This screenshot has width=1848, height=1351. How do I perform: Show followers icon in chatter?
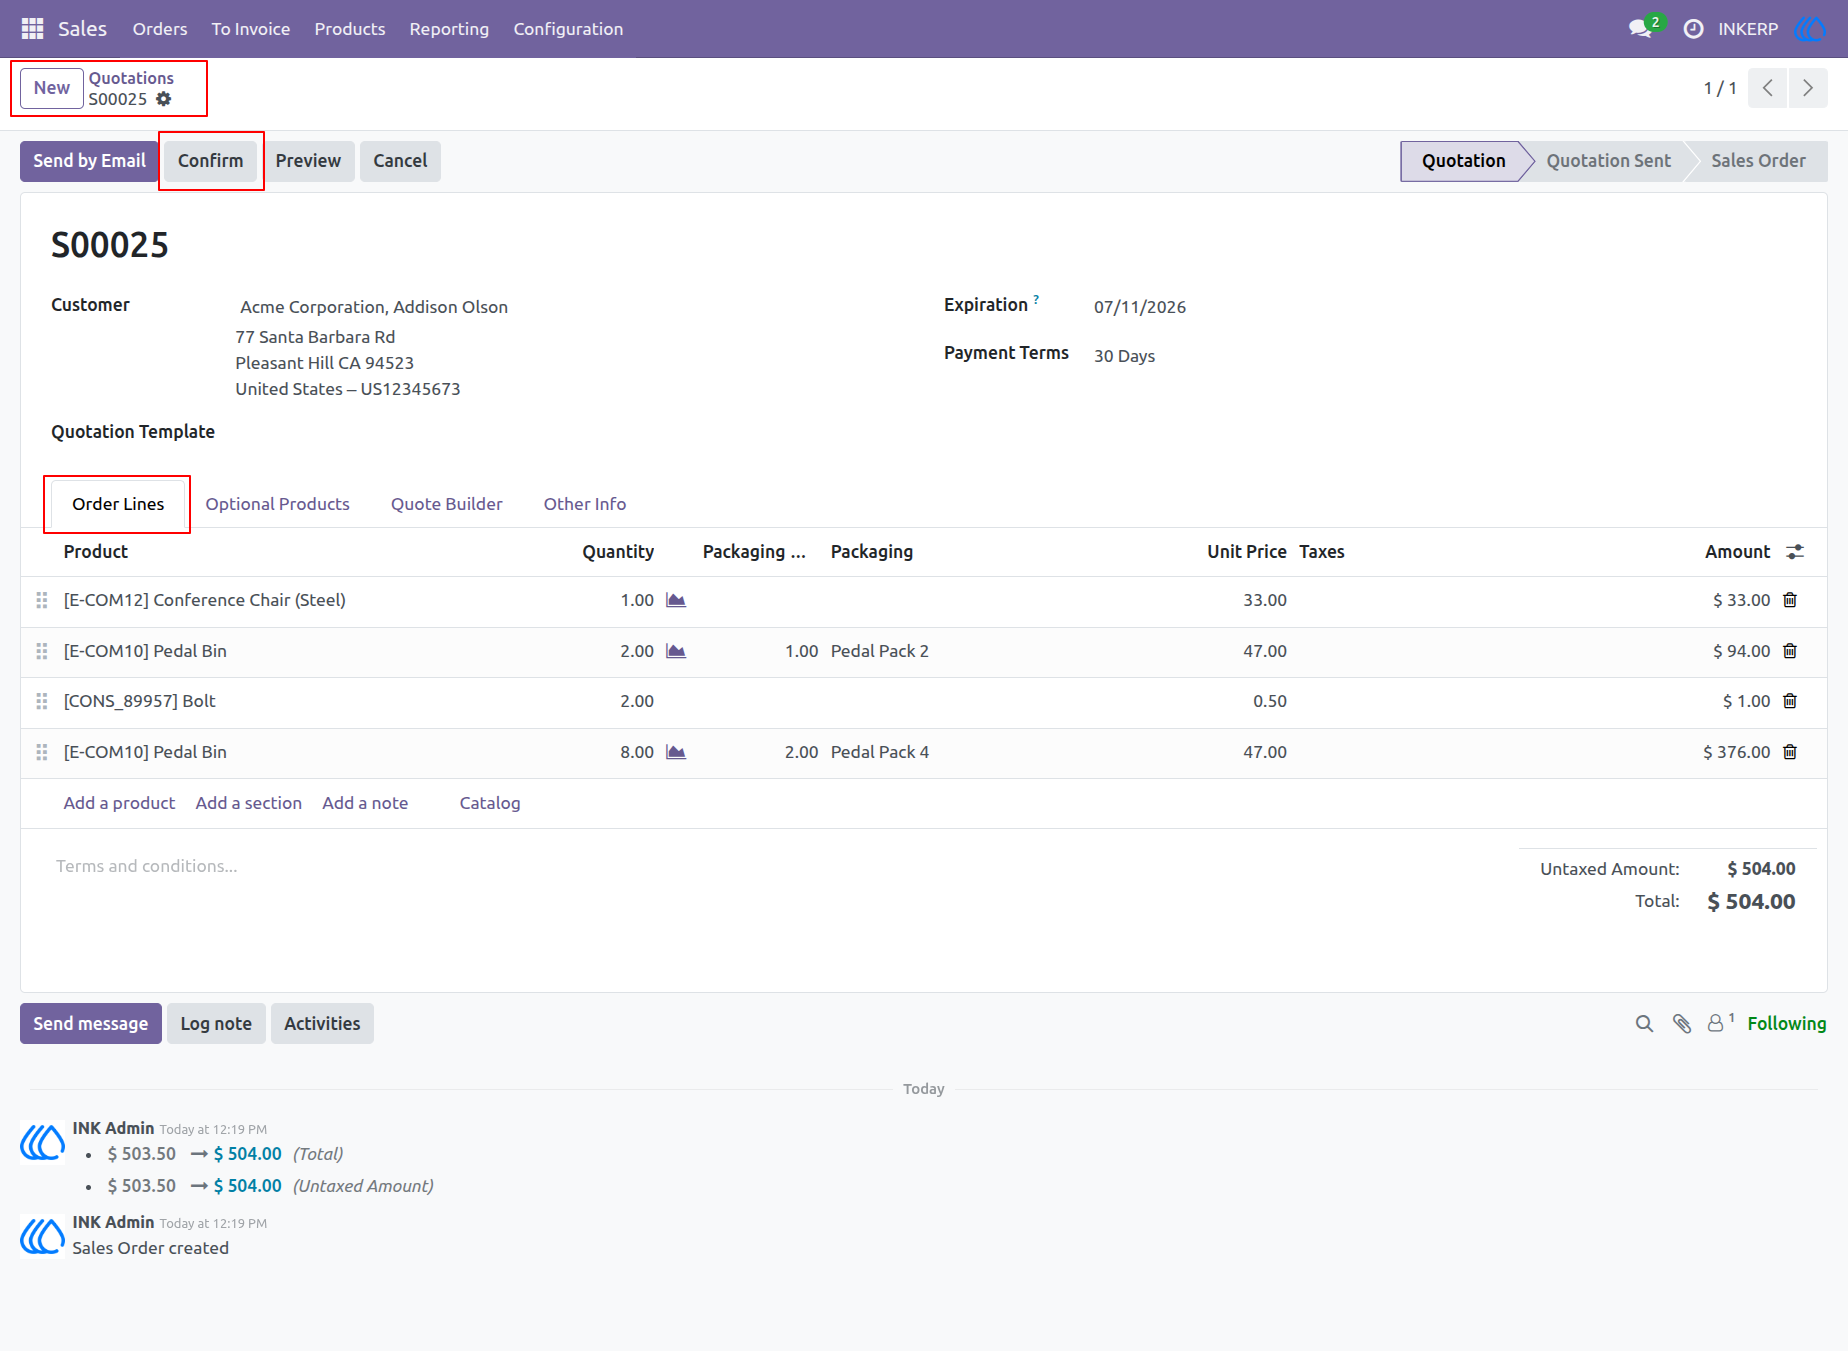pyautogui.click(x=1720, y=1022)
